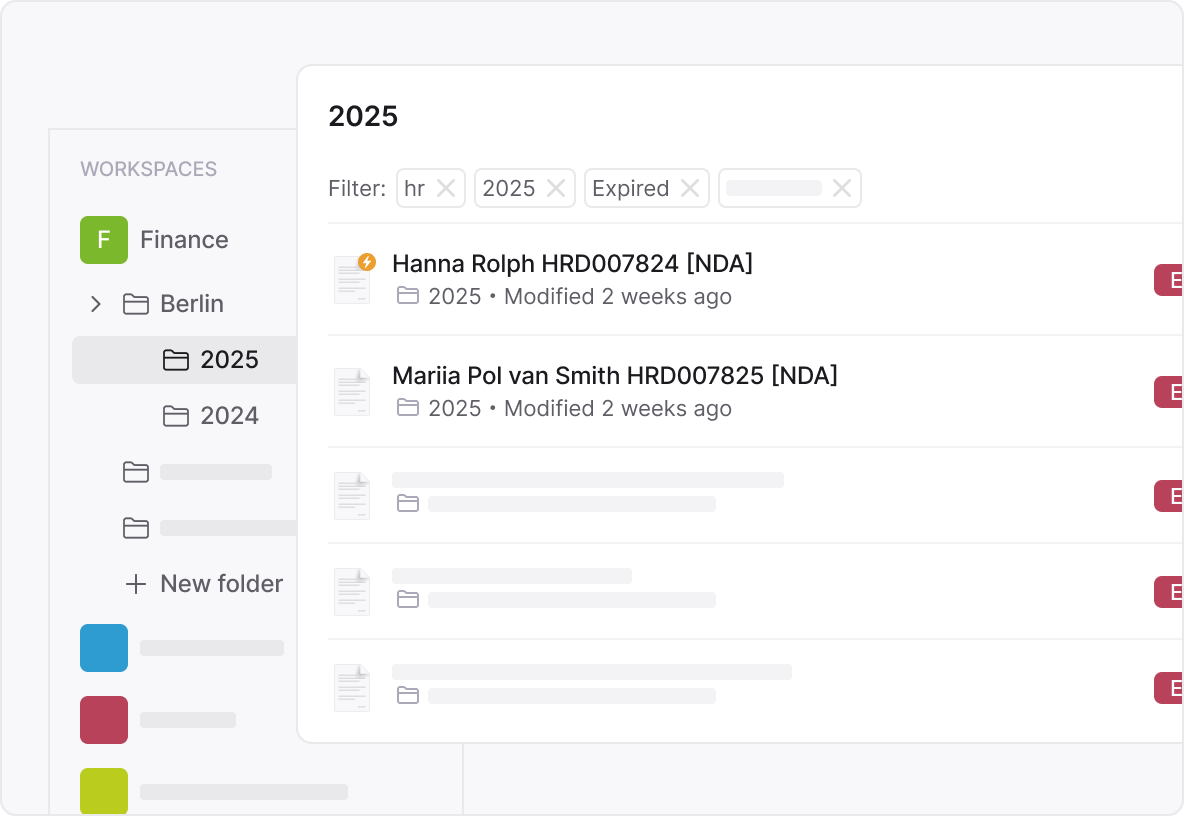Click the red workspace icon in the sidebar
Viewport: 1184px width, 816px height.
[x=104, y=719]
